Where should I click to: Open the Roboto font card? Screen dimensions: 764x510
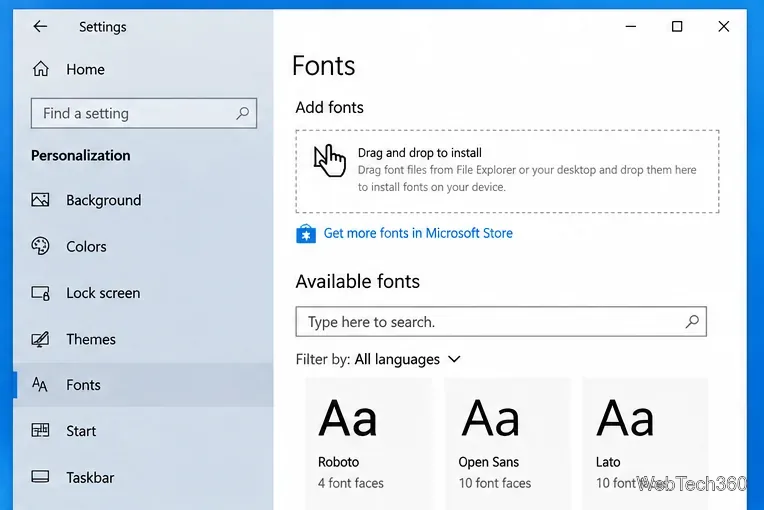tap(368, 443)
